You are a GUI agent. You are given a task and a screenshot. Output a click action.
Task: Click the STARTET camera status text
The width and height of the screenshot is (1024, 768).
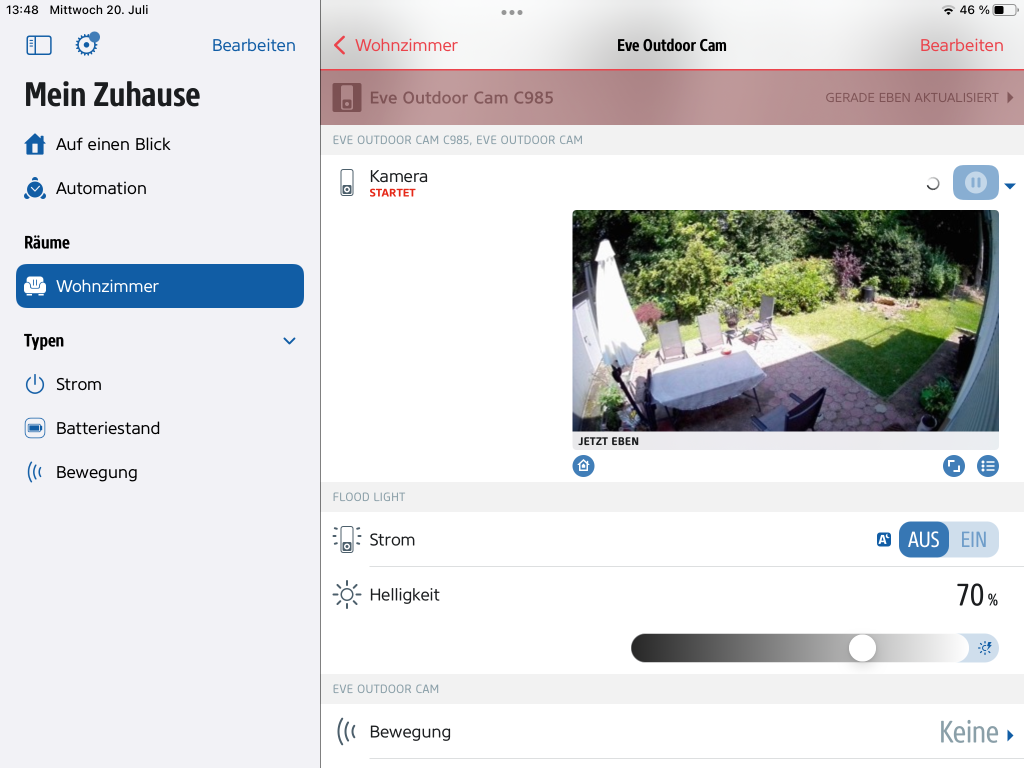click(x=392, y=193)
